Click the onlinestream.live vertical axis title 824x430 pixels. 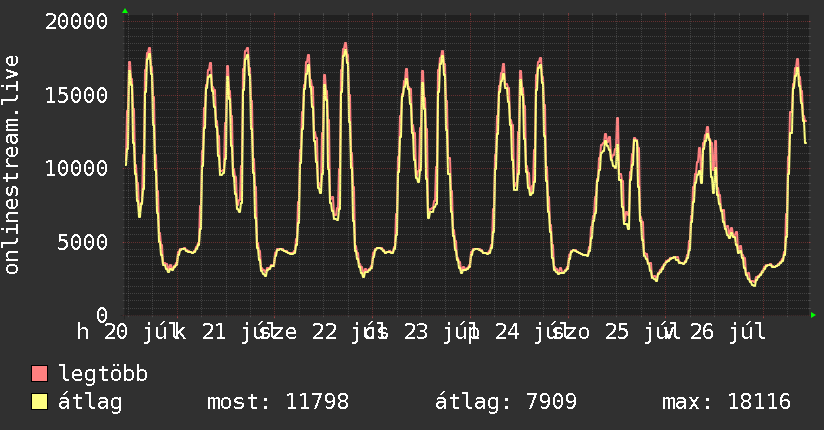[11, 165]
